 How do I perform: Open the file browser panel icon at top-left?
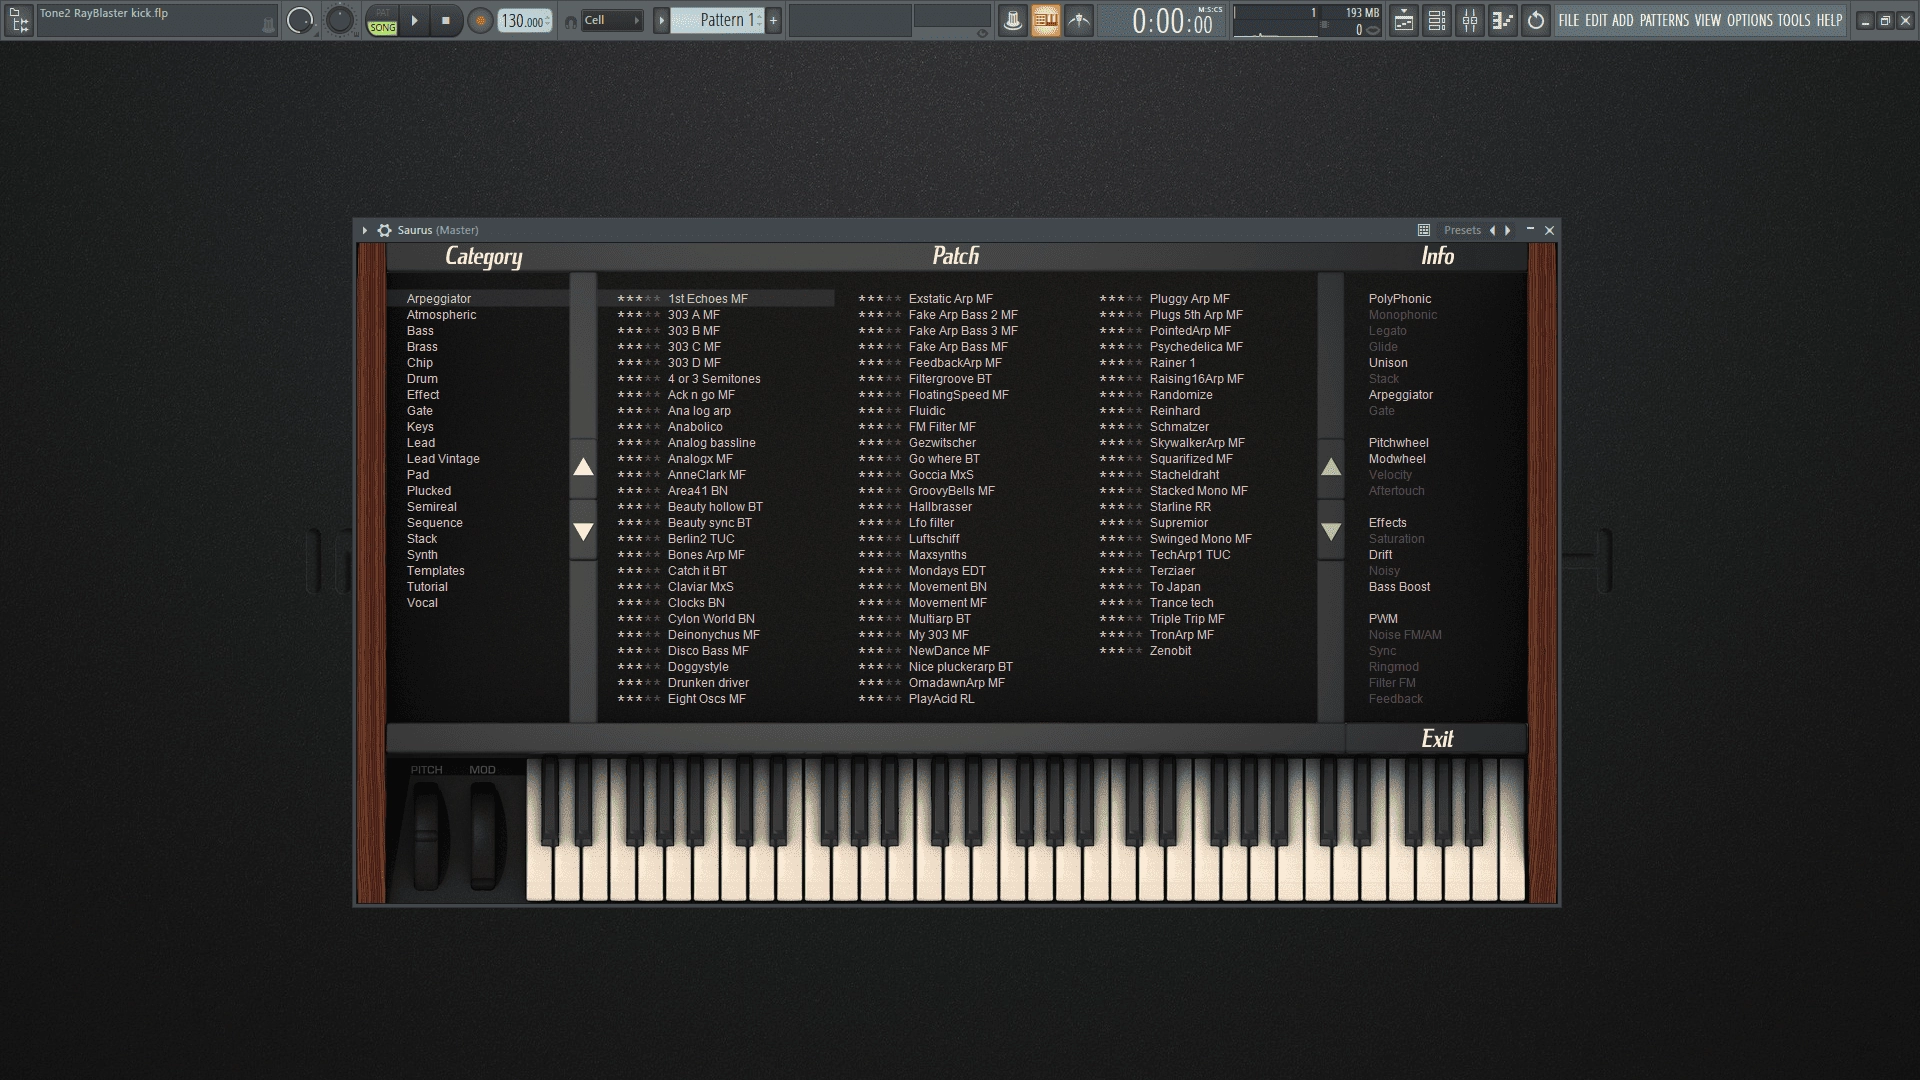(x=18, y=20)
